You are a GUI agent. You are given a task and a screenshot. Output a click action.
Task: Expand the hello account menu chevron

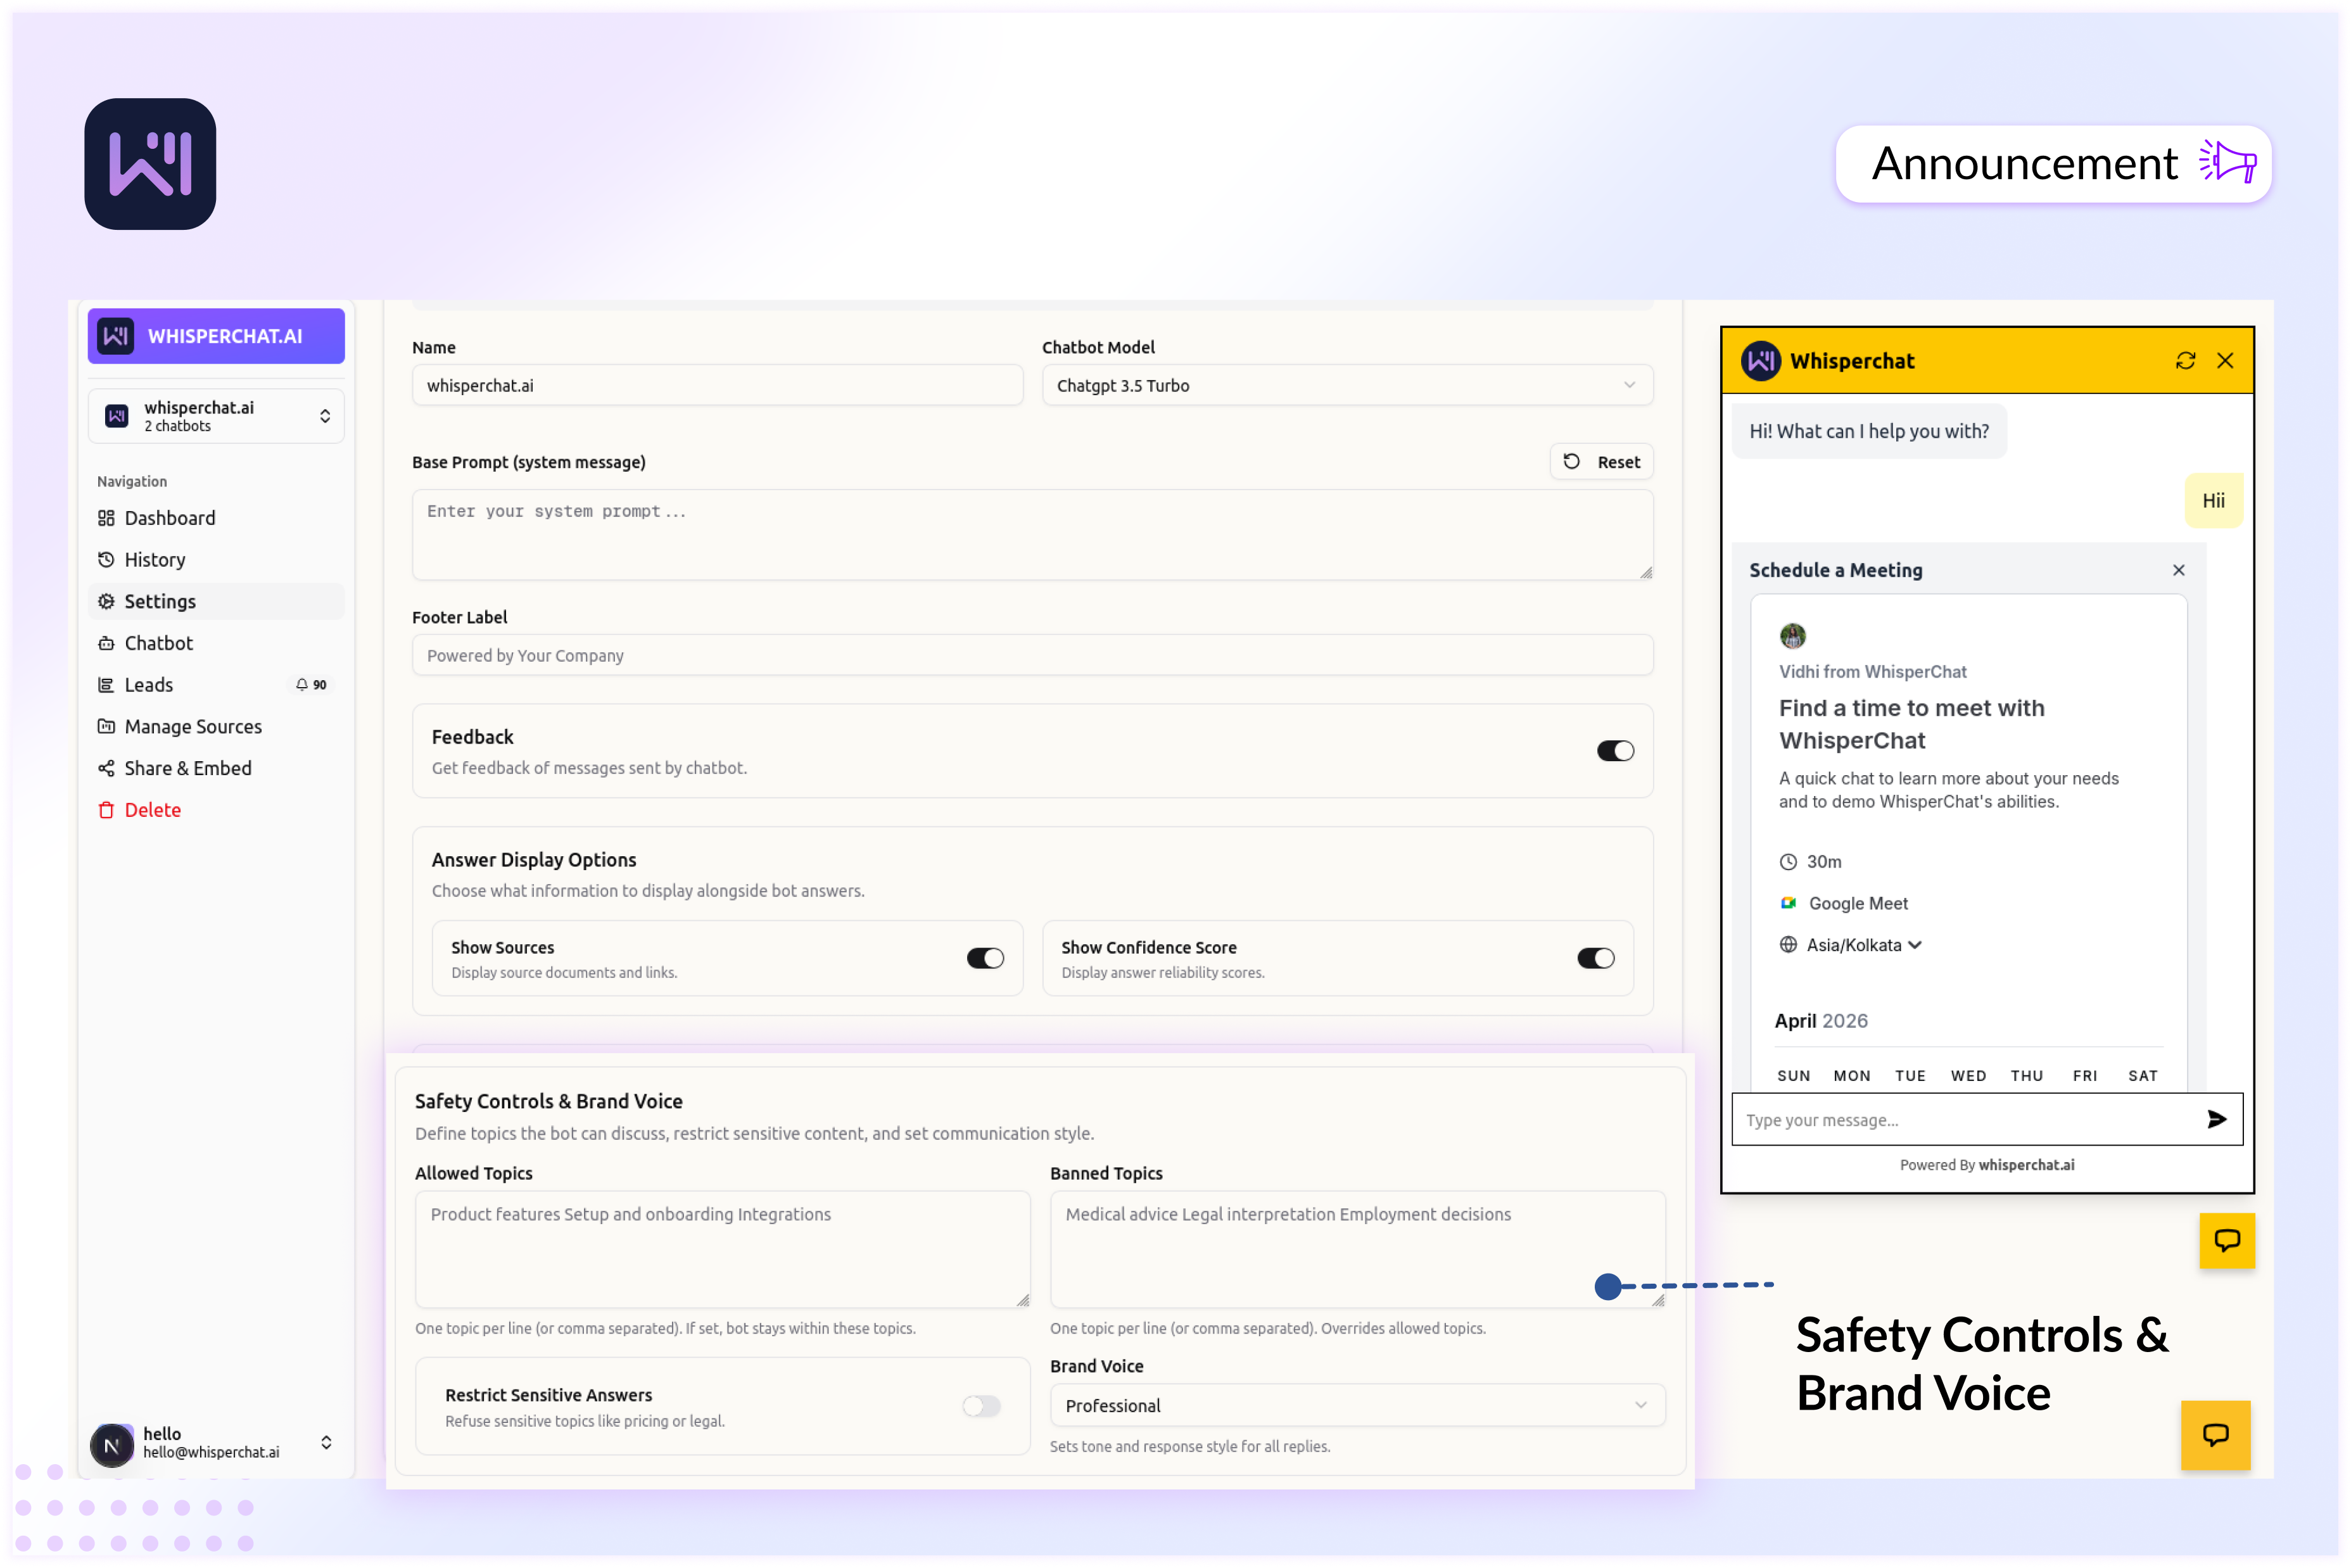click(x=326, y=1443)
